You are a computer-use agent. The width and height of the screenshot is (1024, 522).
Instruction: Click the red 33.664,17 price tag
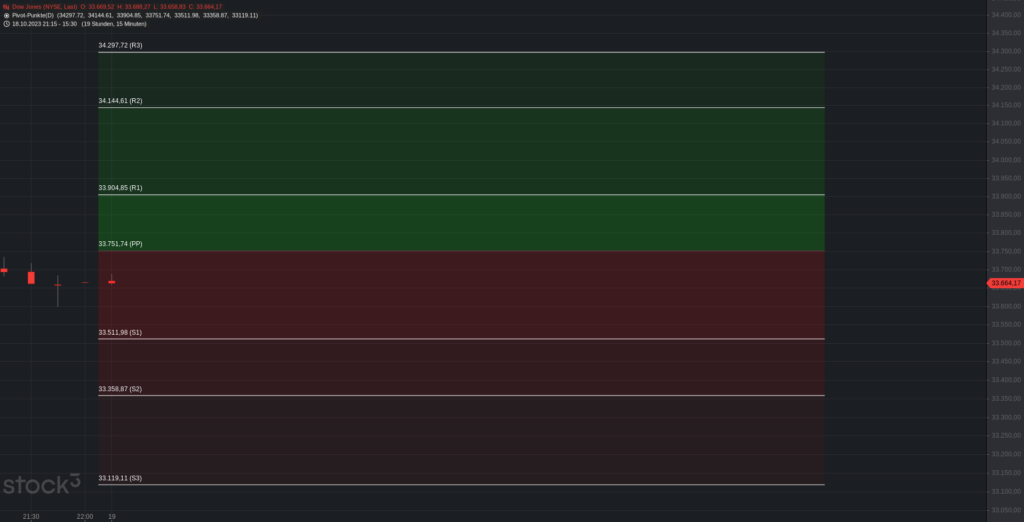coord(1006,283)
